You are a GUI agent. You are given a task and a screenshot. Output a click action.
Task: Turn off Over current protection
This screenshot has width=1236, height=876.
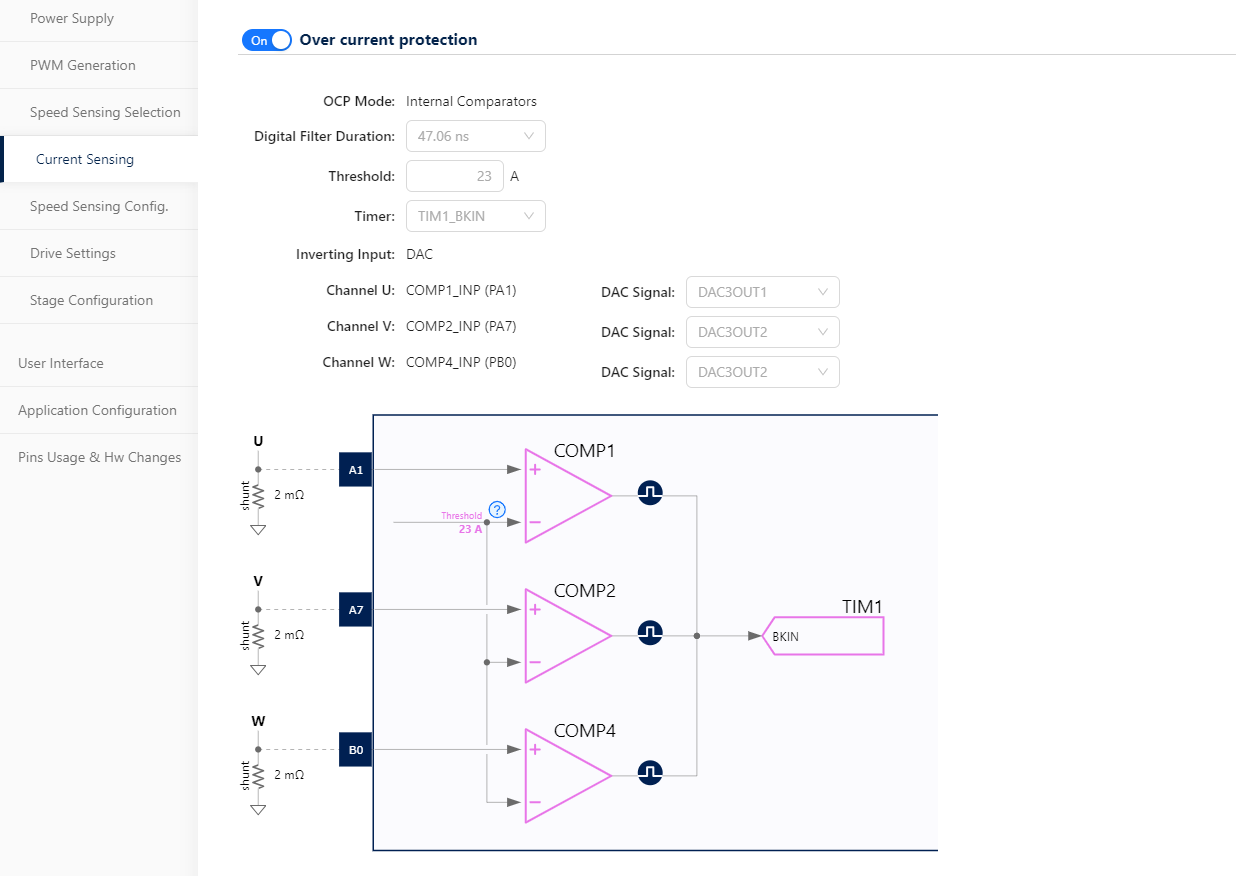266,39
